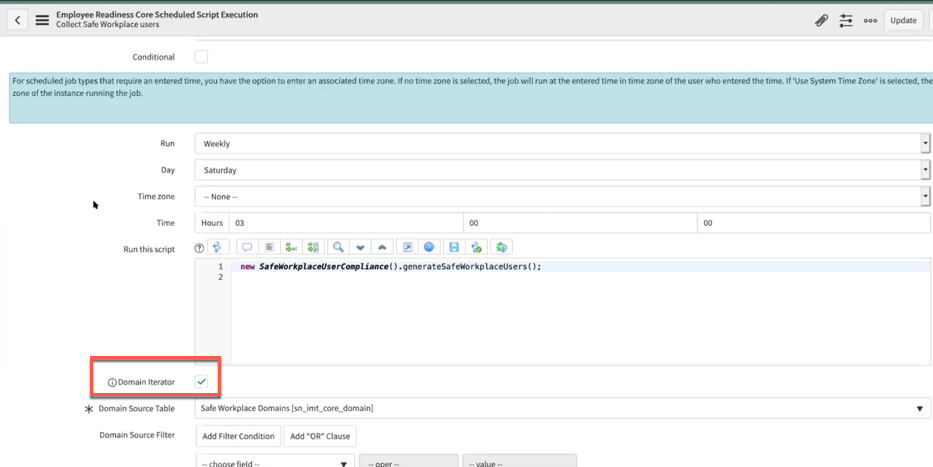Click the blue editor help icon
The height and width of the screenshot is (467, 933).
tap(429, 247)
